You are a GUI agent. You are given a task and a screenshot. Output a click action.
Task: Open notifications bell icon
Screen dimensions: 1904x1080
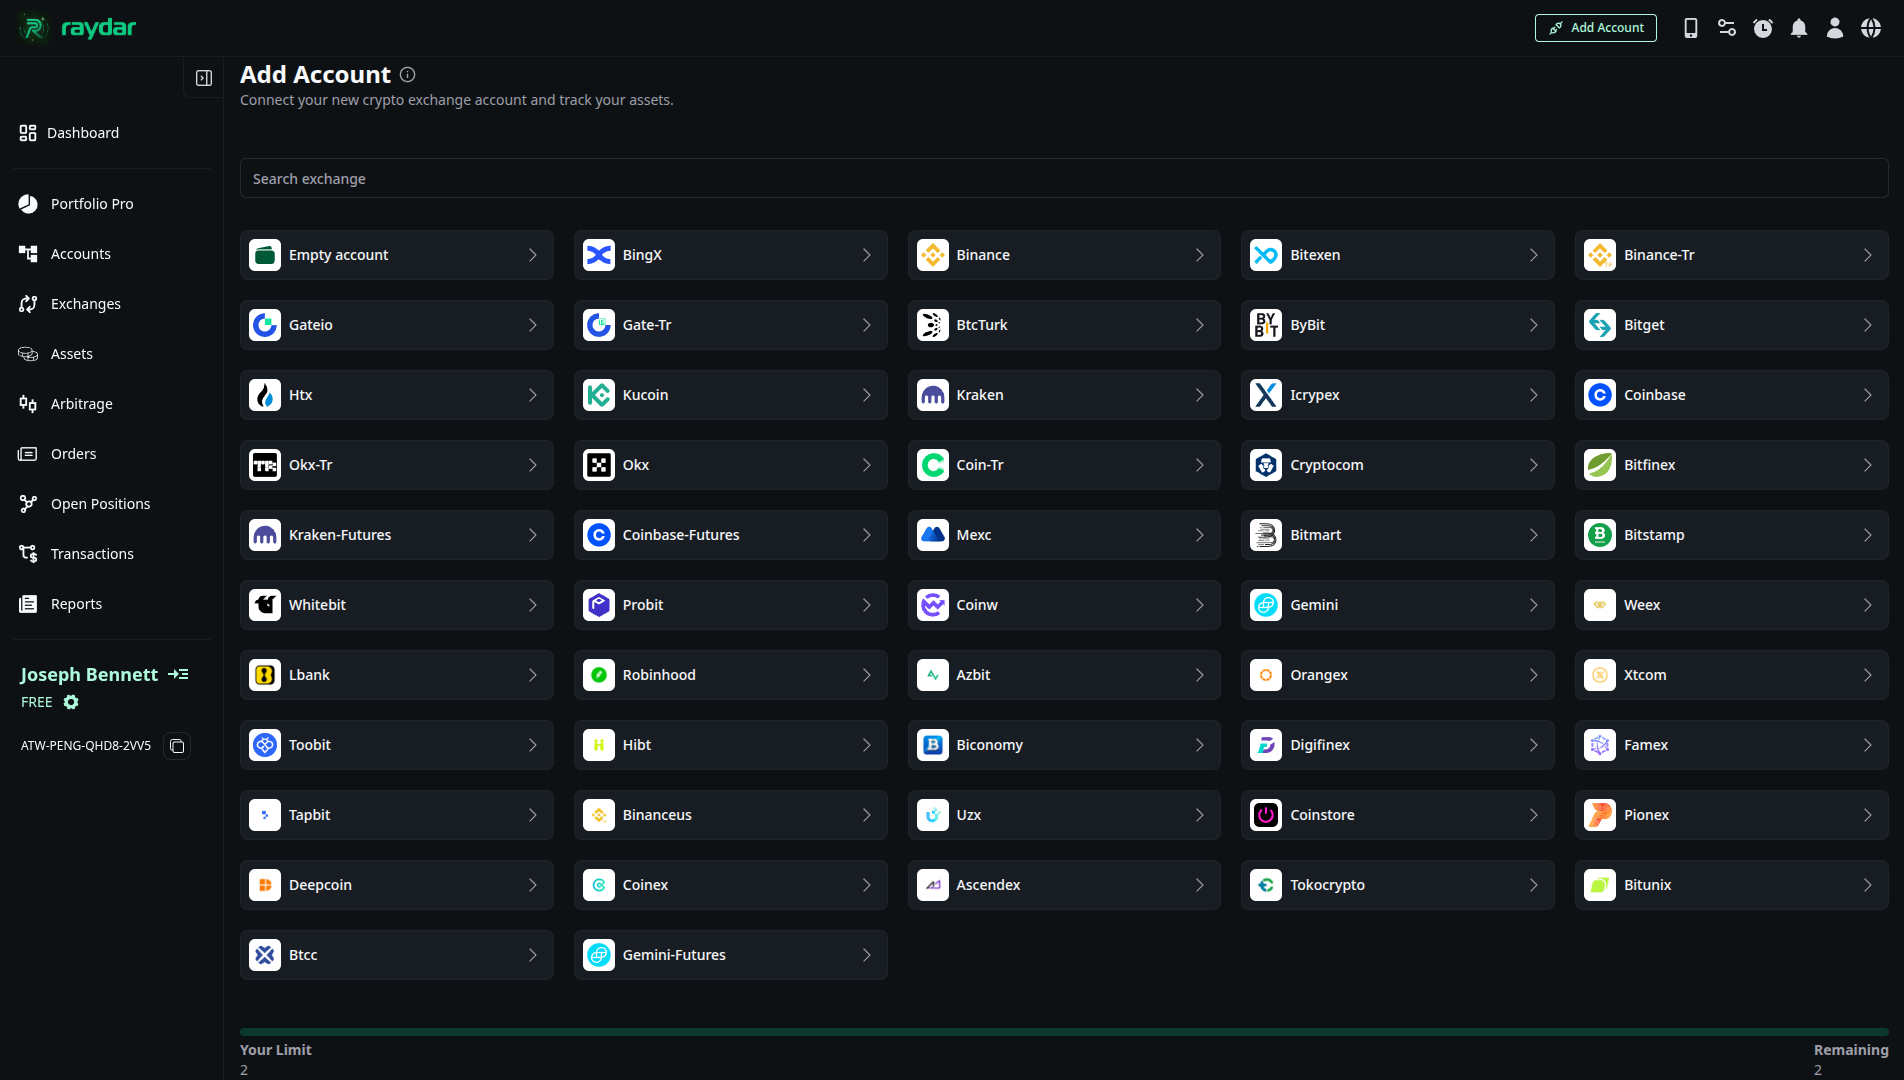point(1799,28)
